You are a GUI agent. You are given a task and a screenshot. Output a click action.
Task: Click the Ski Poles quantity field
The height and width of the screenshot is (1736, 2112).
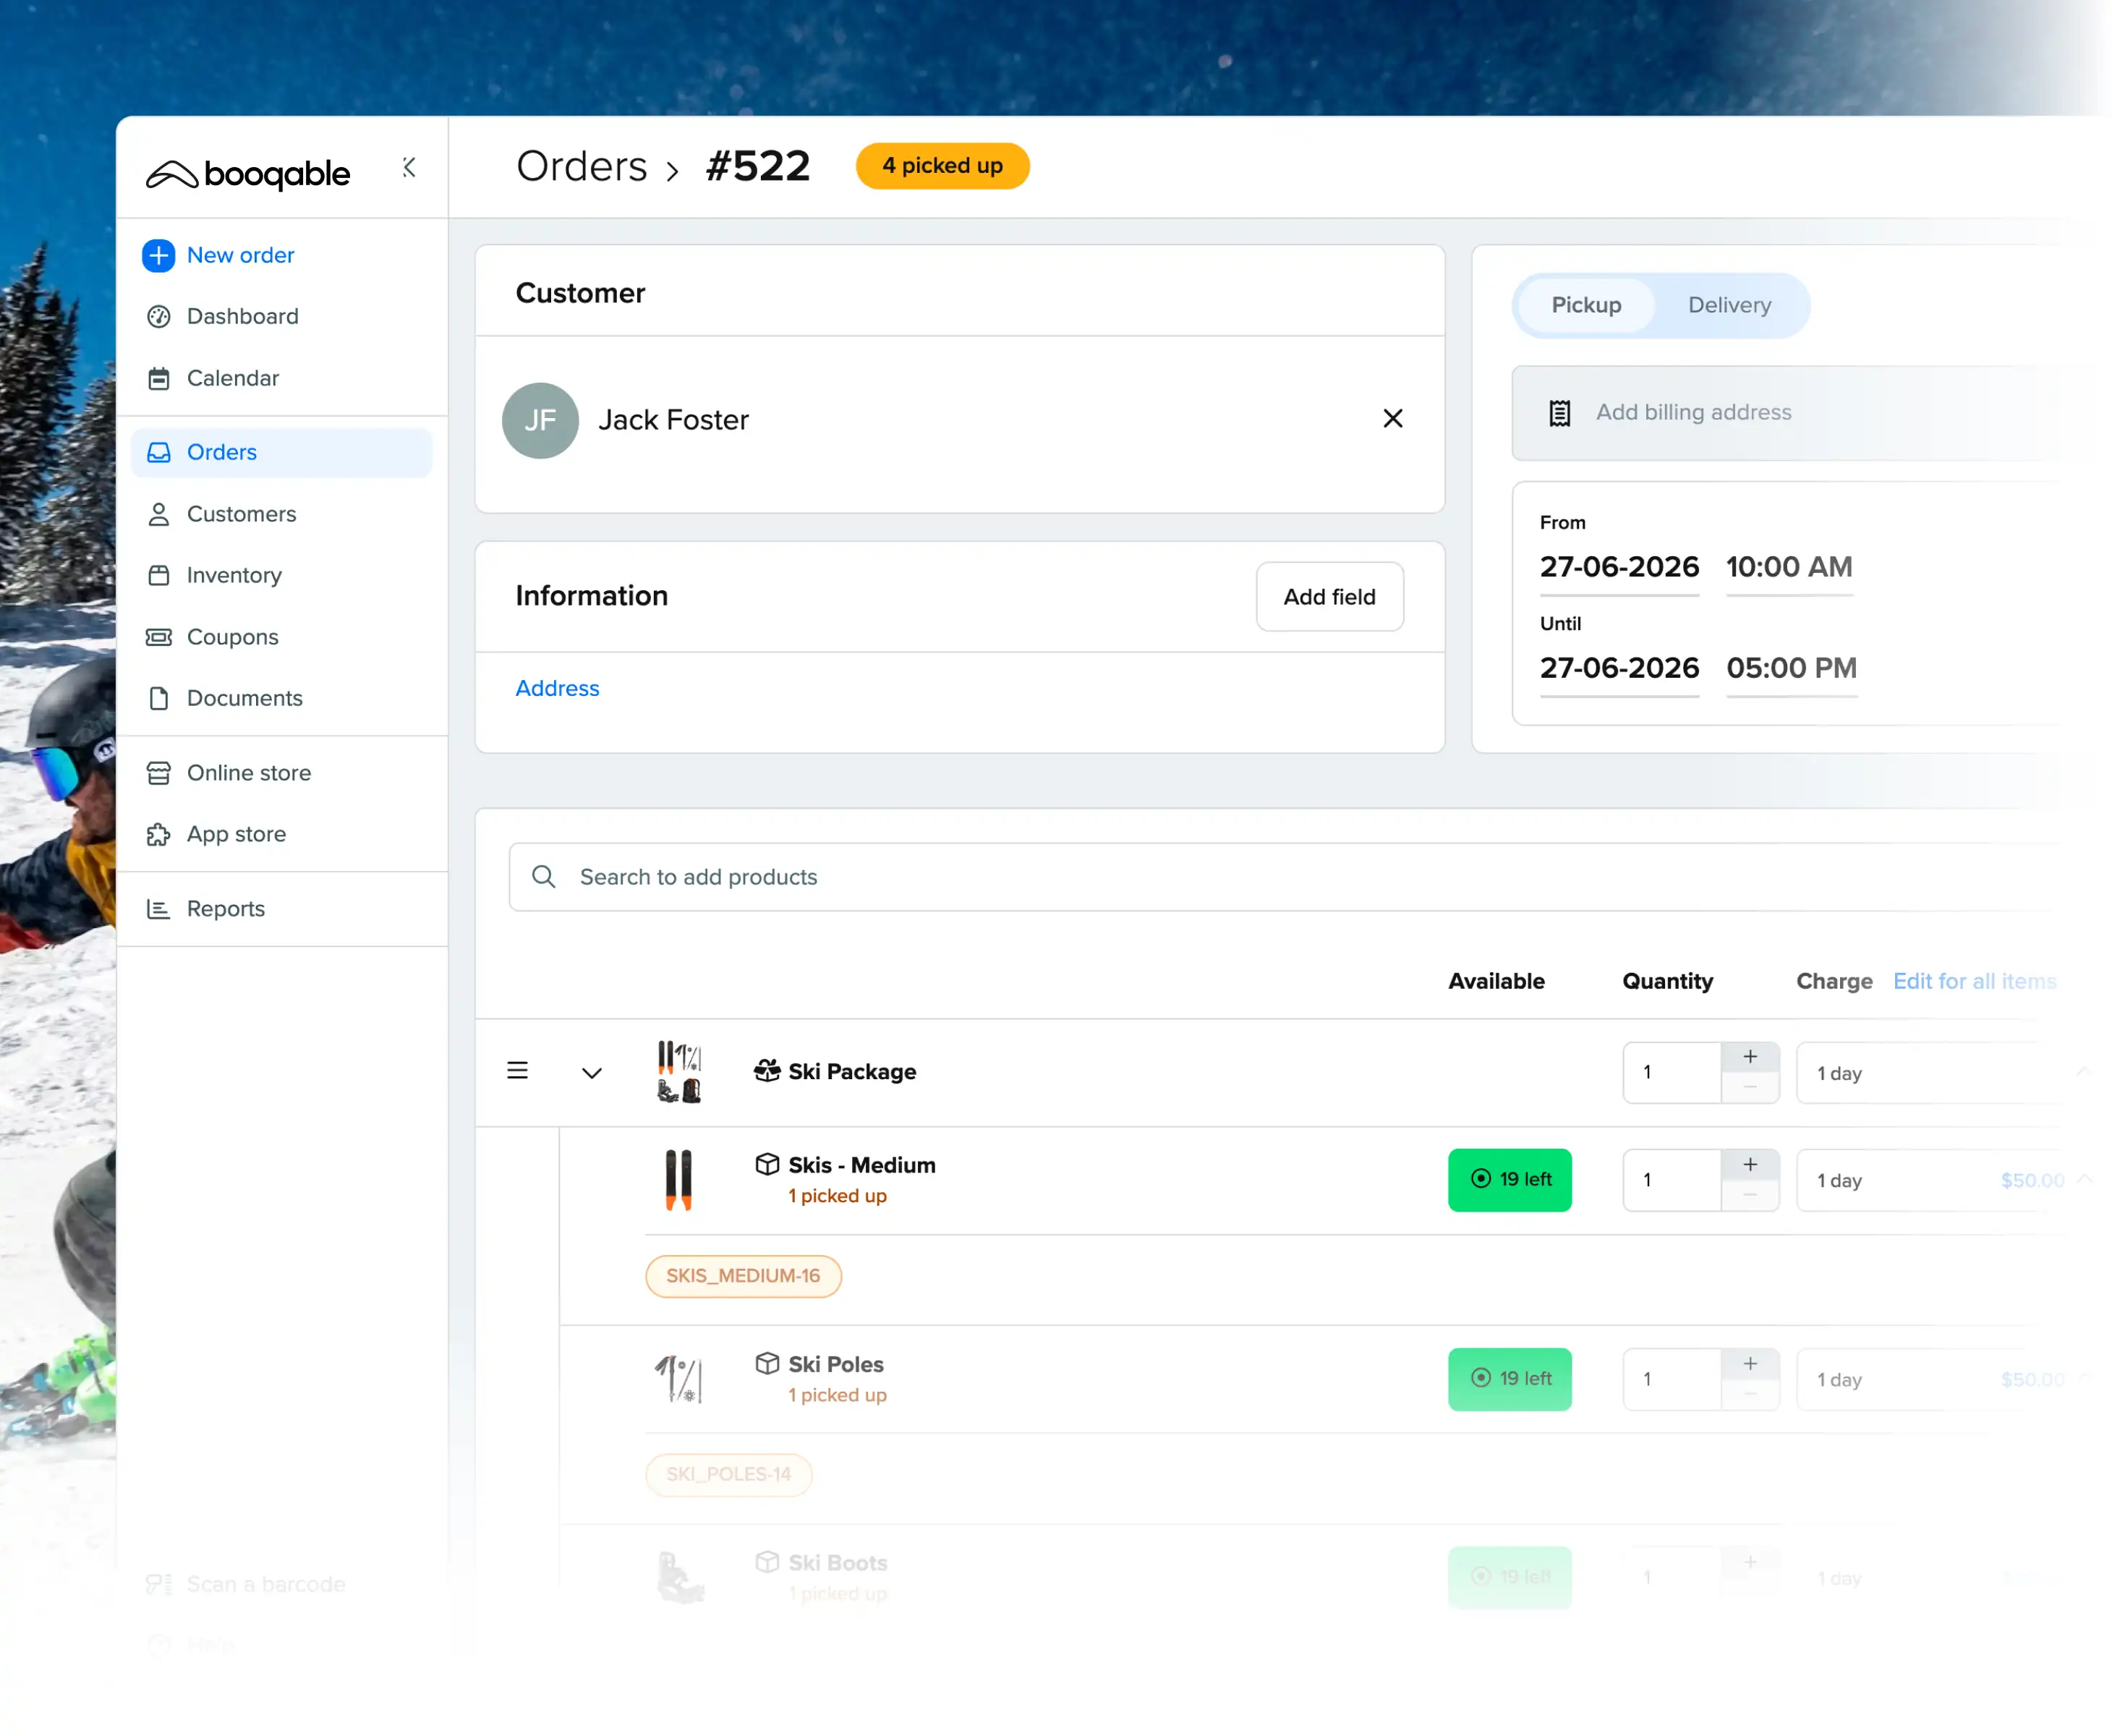(1672, 1380)
